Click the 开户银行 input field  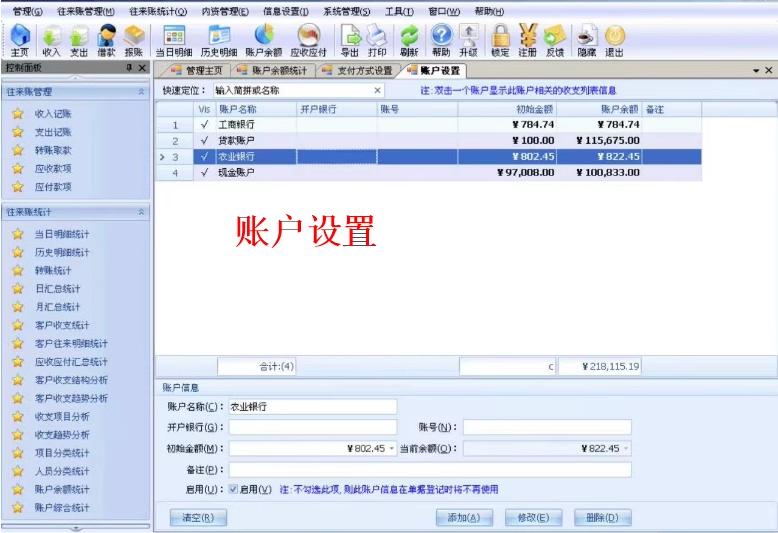[x=313, y=427]
